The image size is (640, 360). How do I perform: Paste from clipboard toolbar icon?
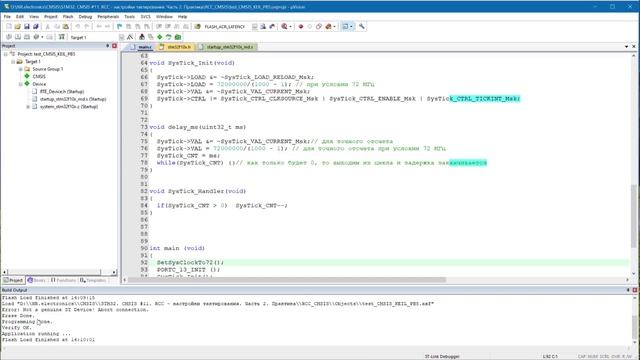point(66,27)
